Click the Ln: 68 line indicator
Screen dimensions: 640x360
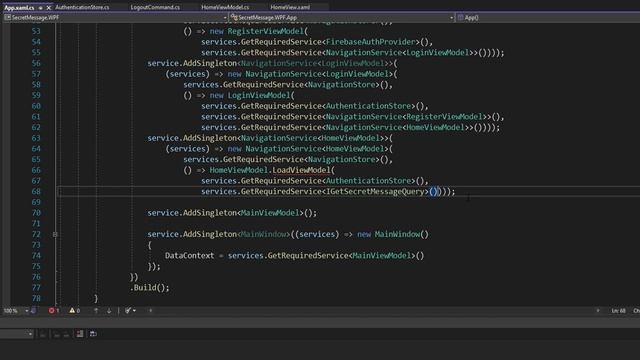[618, 311]
